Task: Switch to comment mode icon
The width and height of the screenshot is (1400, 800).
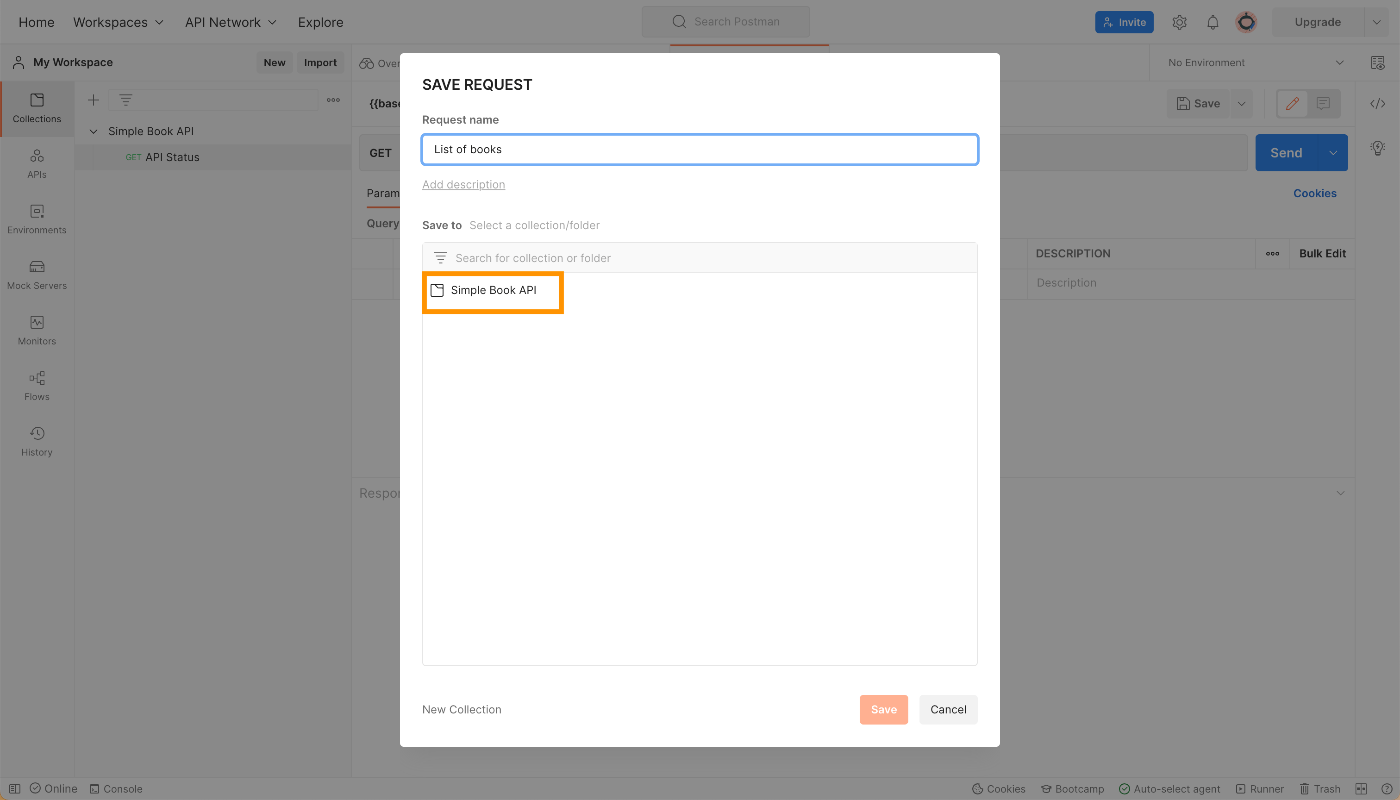Action: (x=1323, y=103)
